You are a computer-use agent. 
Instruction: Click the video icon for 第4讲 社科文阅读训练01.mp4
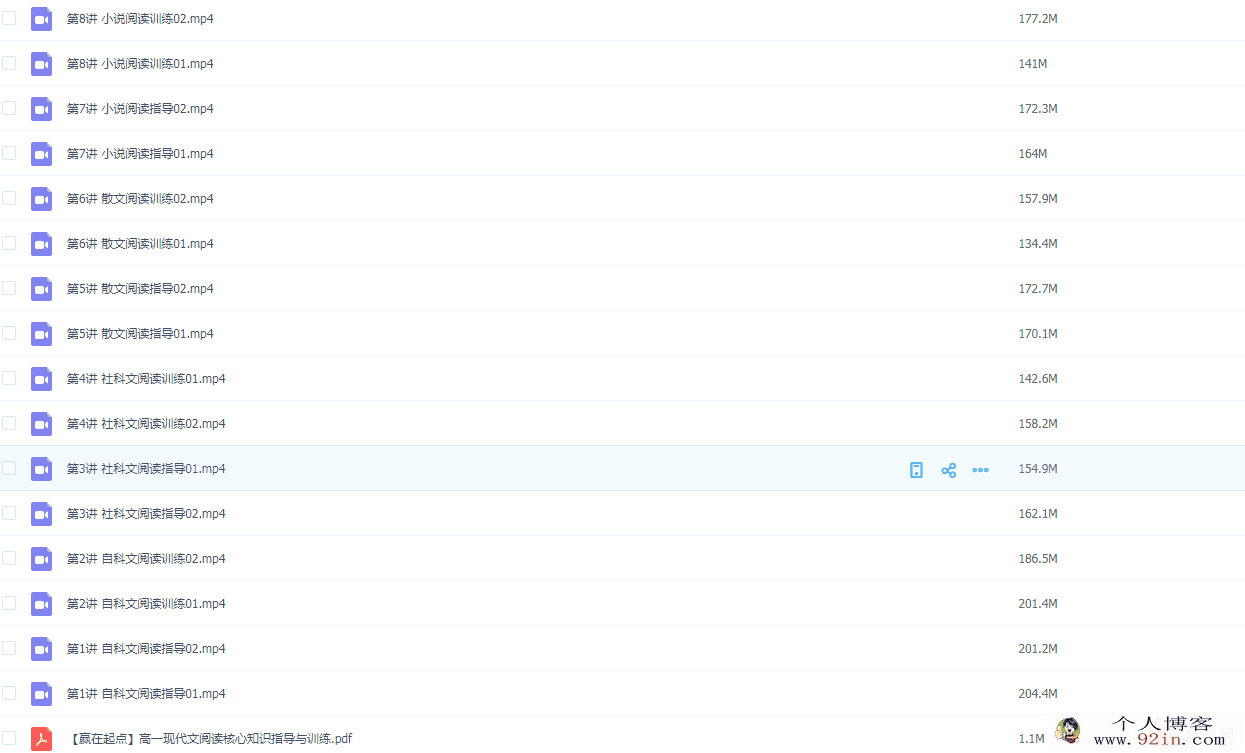coord(41,379)
